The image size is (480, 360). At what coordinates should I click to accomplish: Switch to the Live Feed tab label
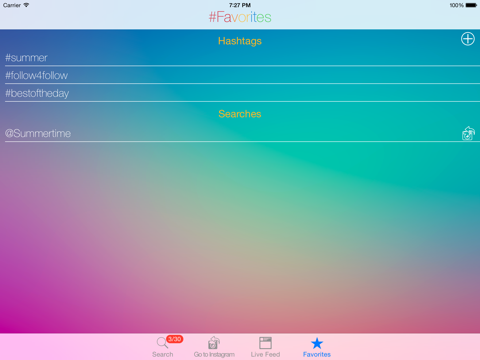(265, 354)
